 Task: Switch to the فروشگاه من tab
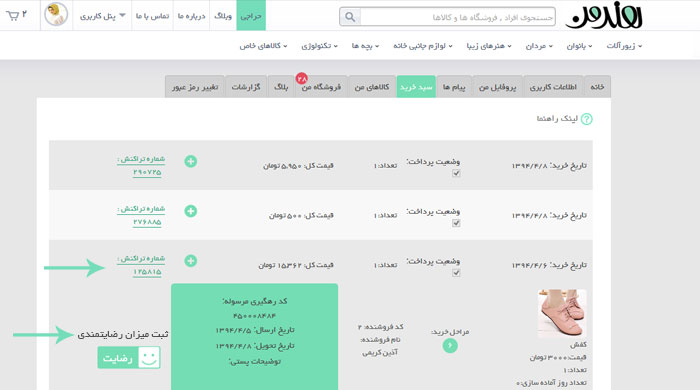click(x=321, y=87)
